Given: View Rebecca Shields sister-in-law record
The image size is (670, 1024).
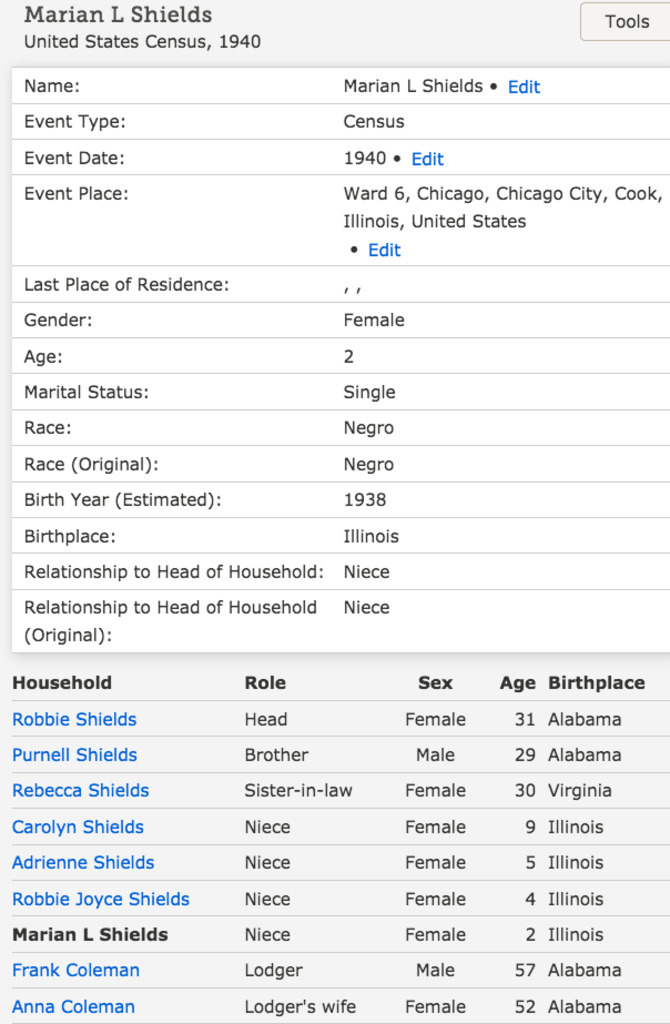Looking at the screenshot, I should [x=80, y=790].
